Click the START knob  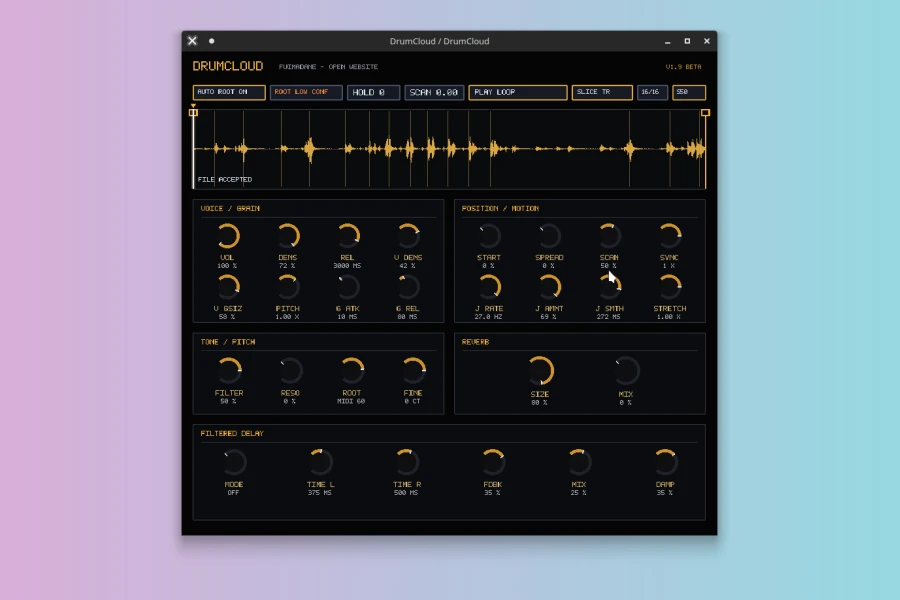click(x=489, y=236)
